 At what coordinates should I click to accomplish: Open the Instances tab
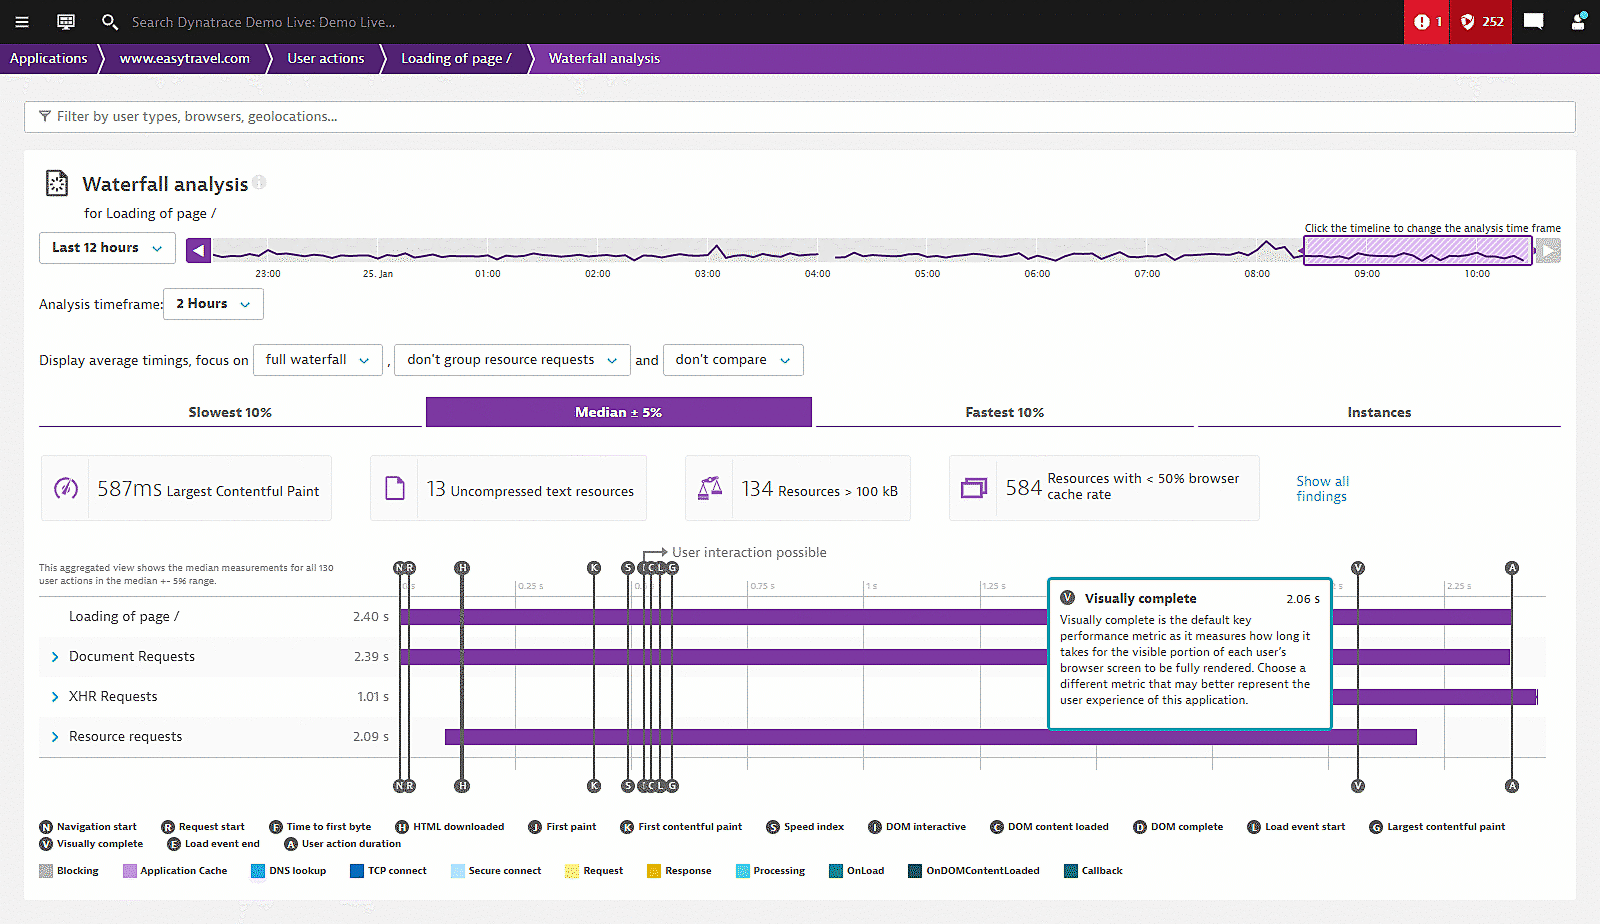1379,412
